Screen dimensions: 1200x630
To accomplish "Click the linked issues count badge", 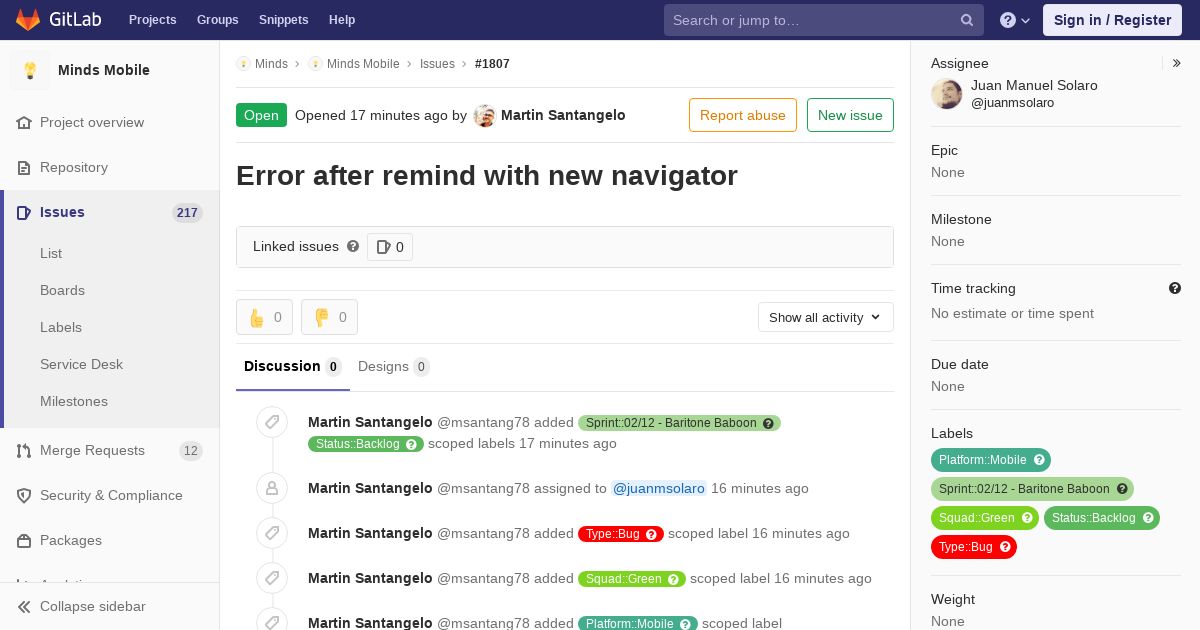I will tap(390, 247).
